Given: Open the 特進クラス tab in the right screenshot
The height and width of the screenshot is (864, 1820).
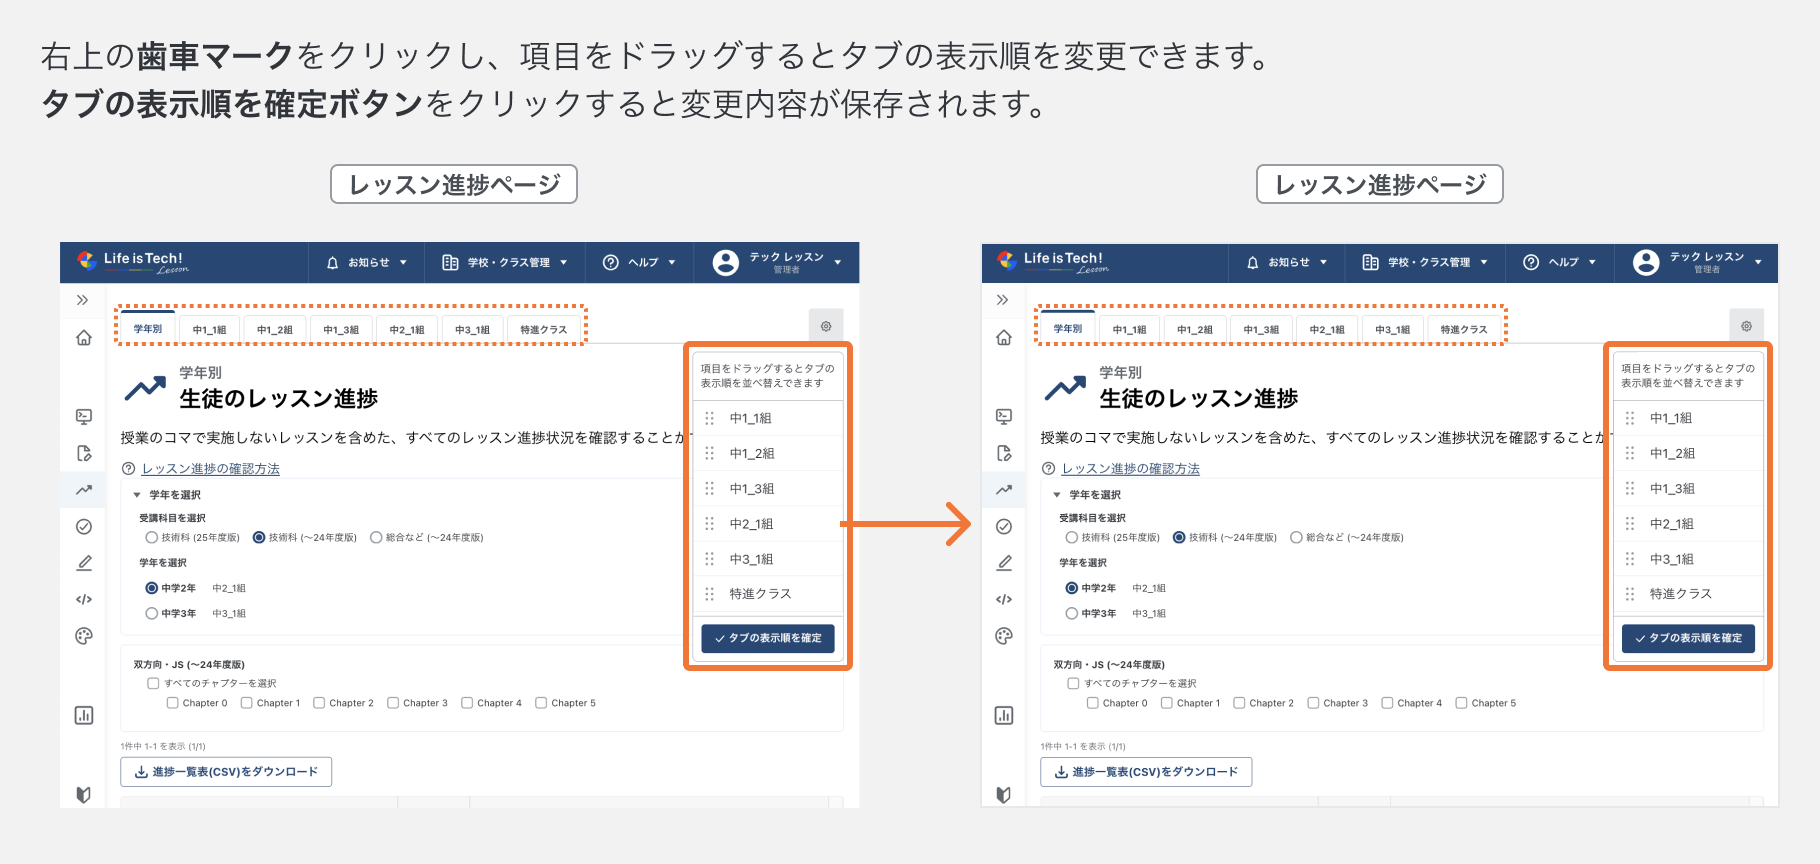Looking at the screenshot, I should pyautogui.click(x=1463, y=329).
